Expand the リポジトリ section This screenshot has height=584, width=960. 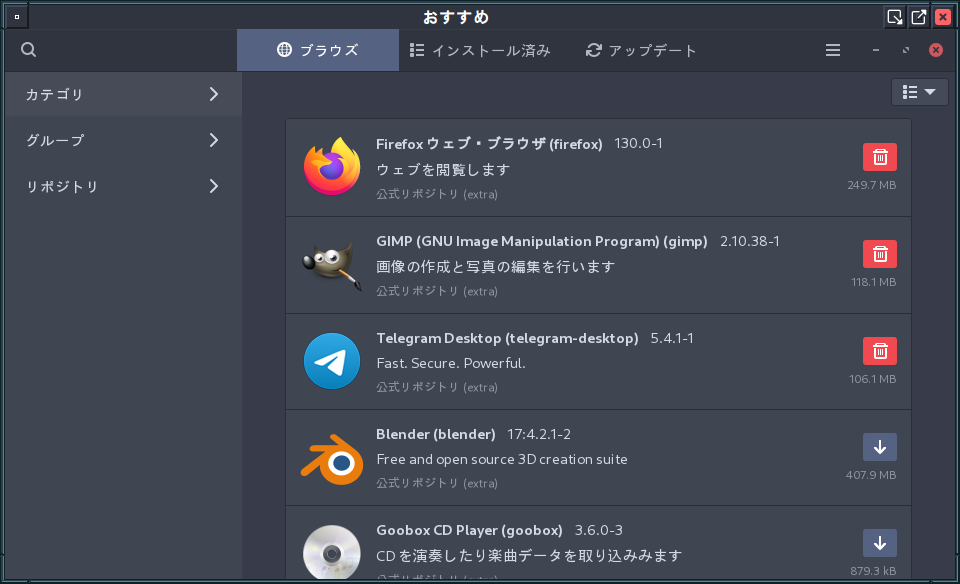coord(123,186)
